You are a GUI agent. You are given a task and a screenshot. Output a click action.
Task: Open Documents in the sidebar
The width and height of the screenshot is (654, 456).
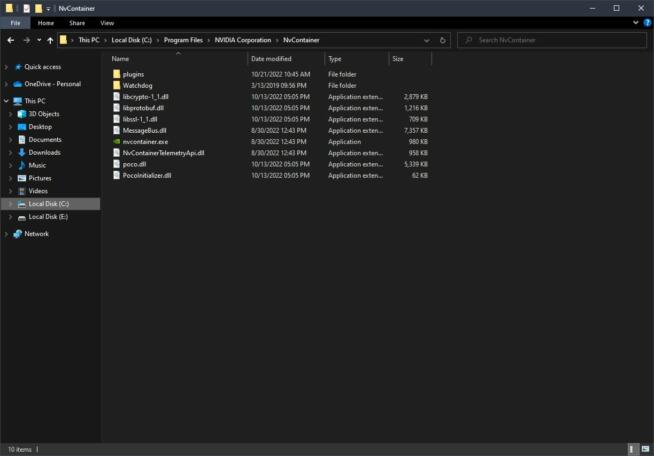click(x=45, y=140)
